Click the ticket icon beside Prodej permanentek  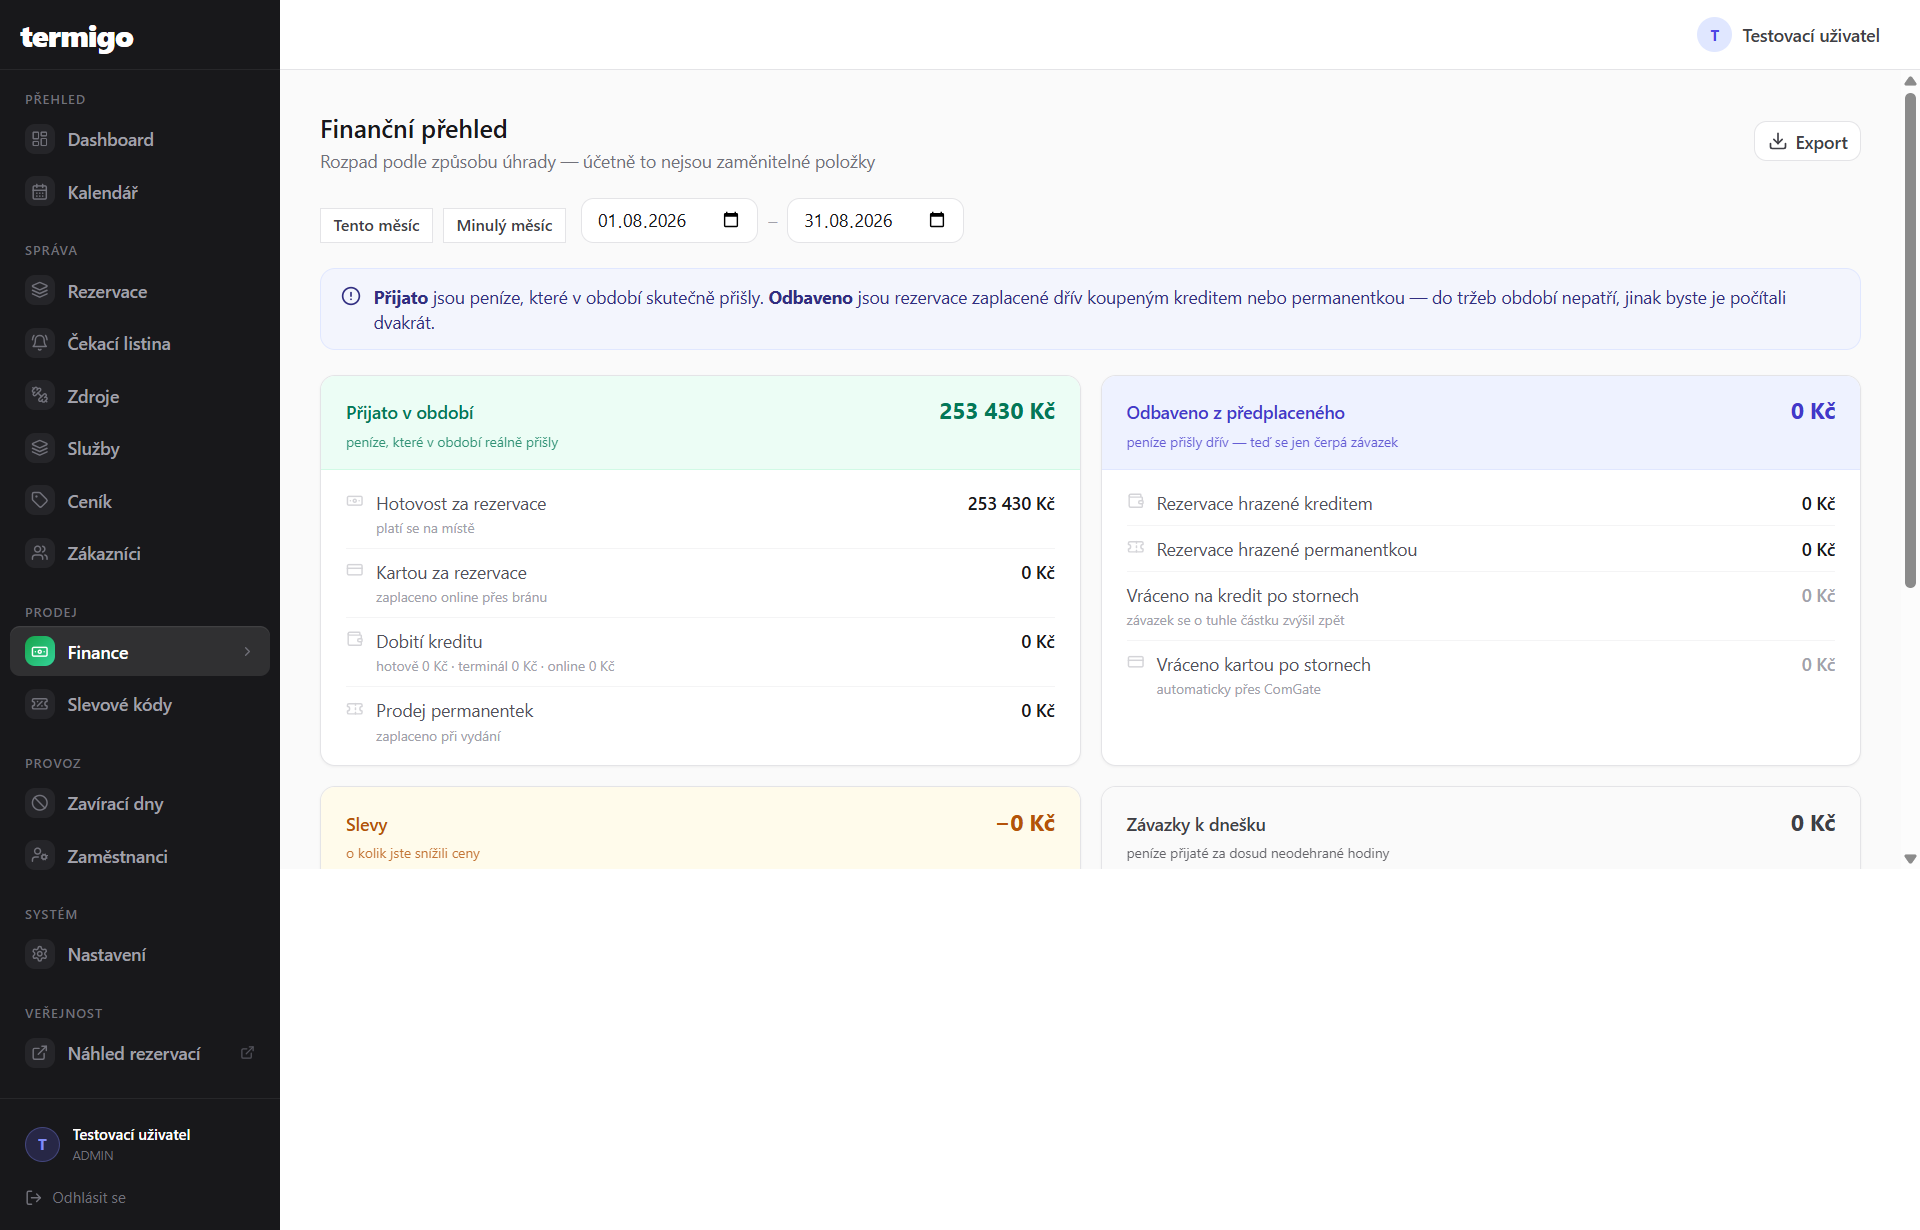point(355,709)
